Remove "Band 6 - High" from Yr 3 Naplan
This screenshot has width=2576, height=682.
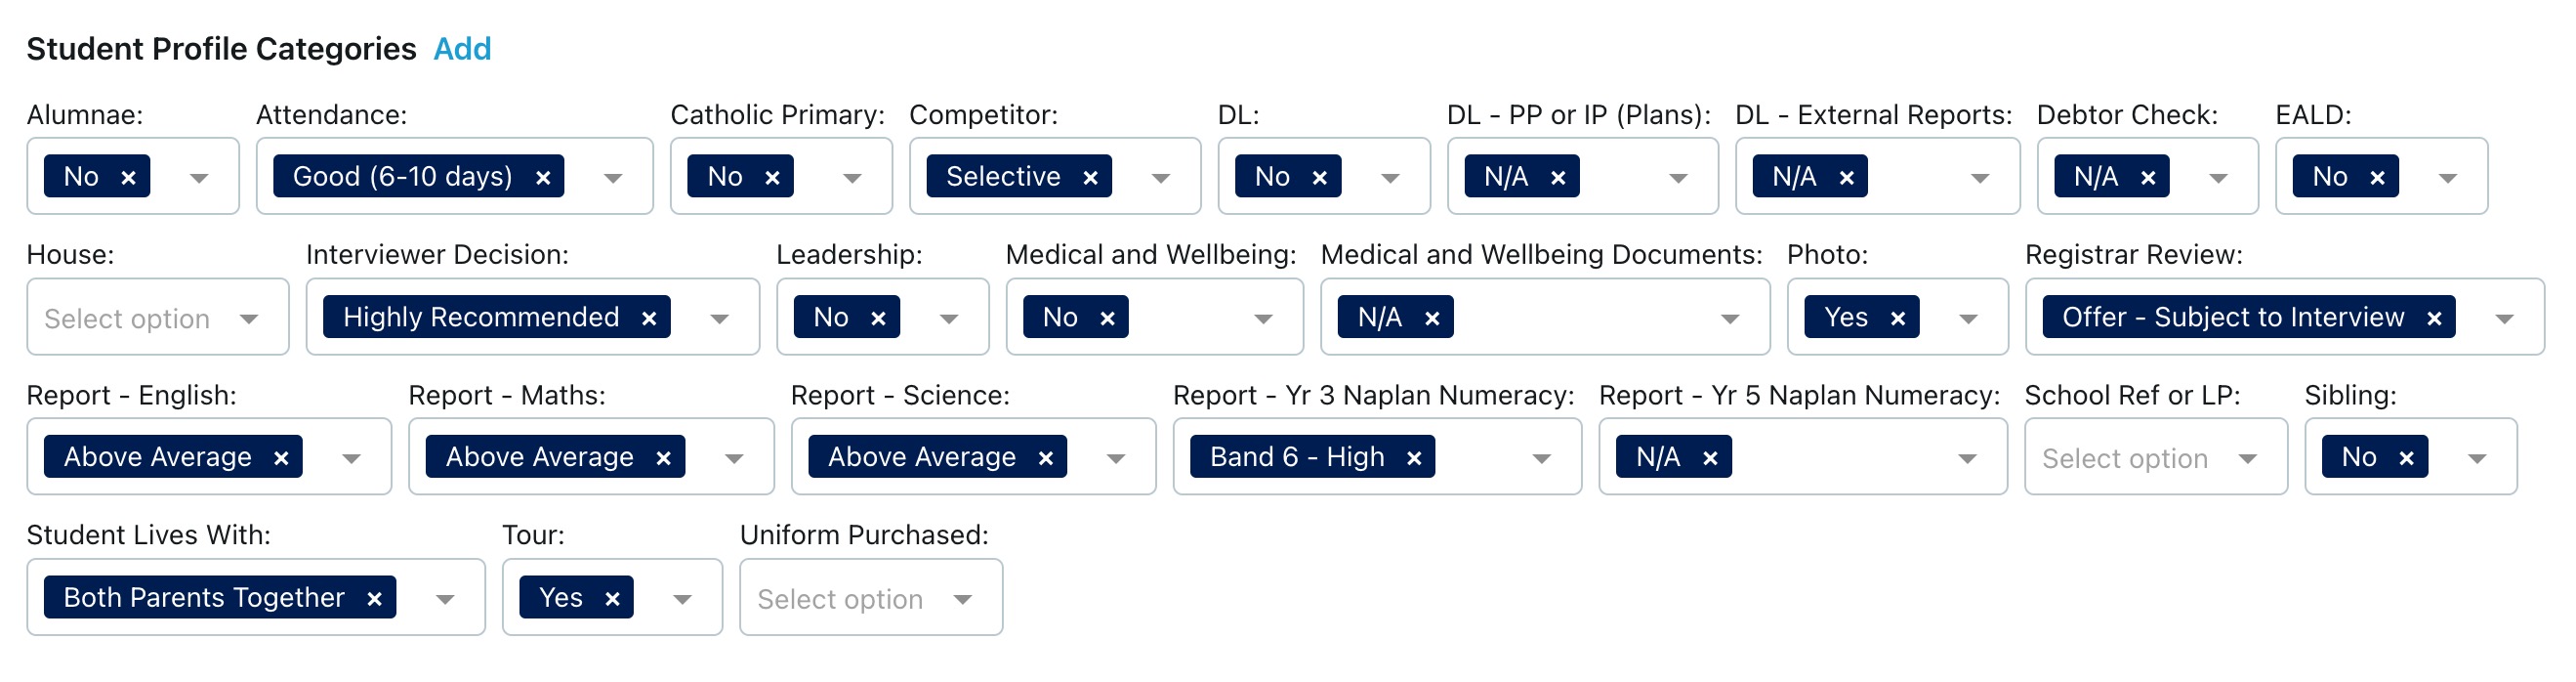(x=1415, y=457)
